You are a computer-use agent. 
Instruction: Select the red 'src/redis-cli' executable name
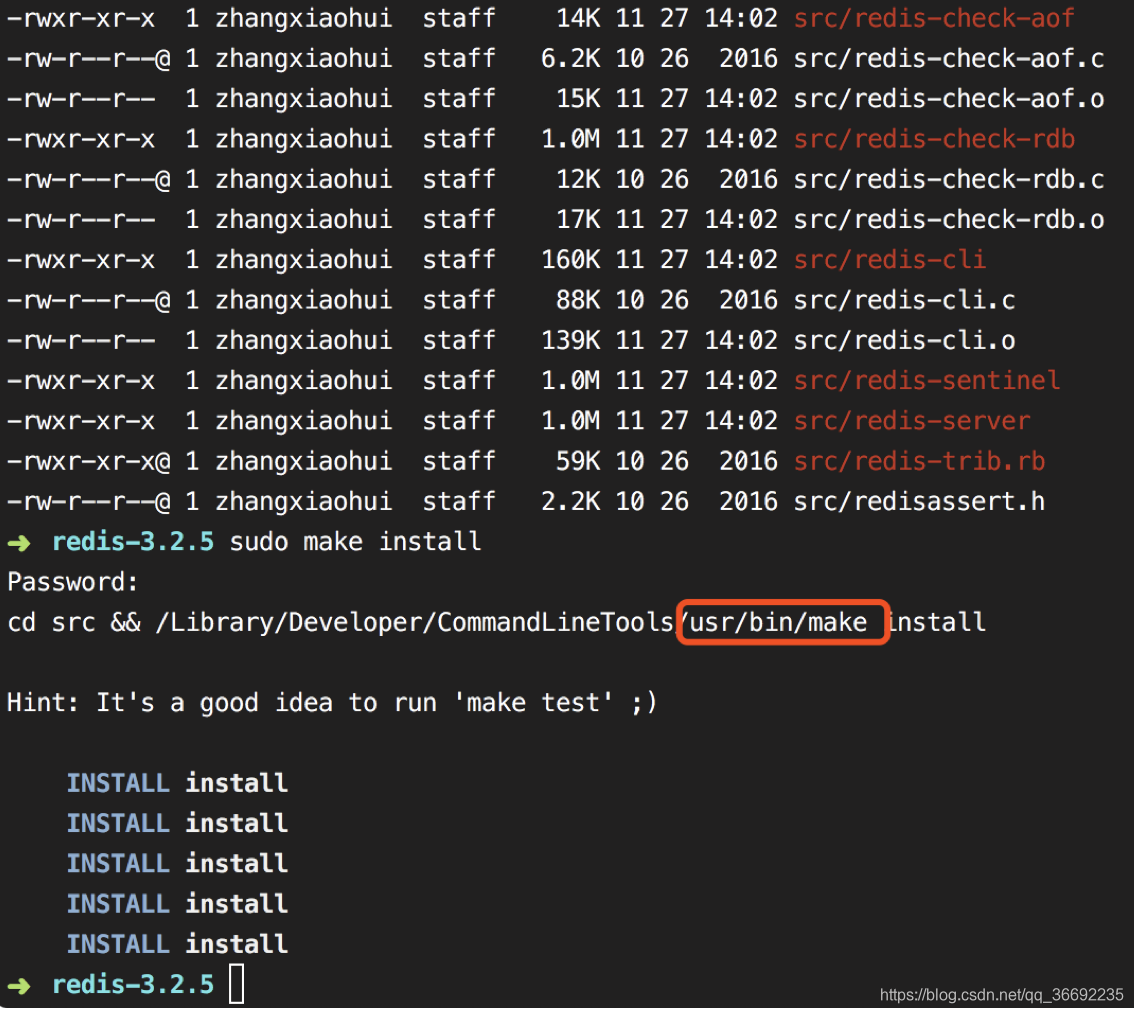890,260
